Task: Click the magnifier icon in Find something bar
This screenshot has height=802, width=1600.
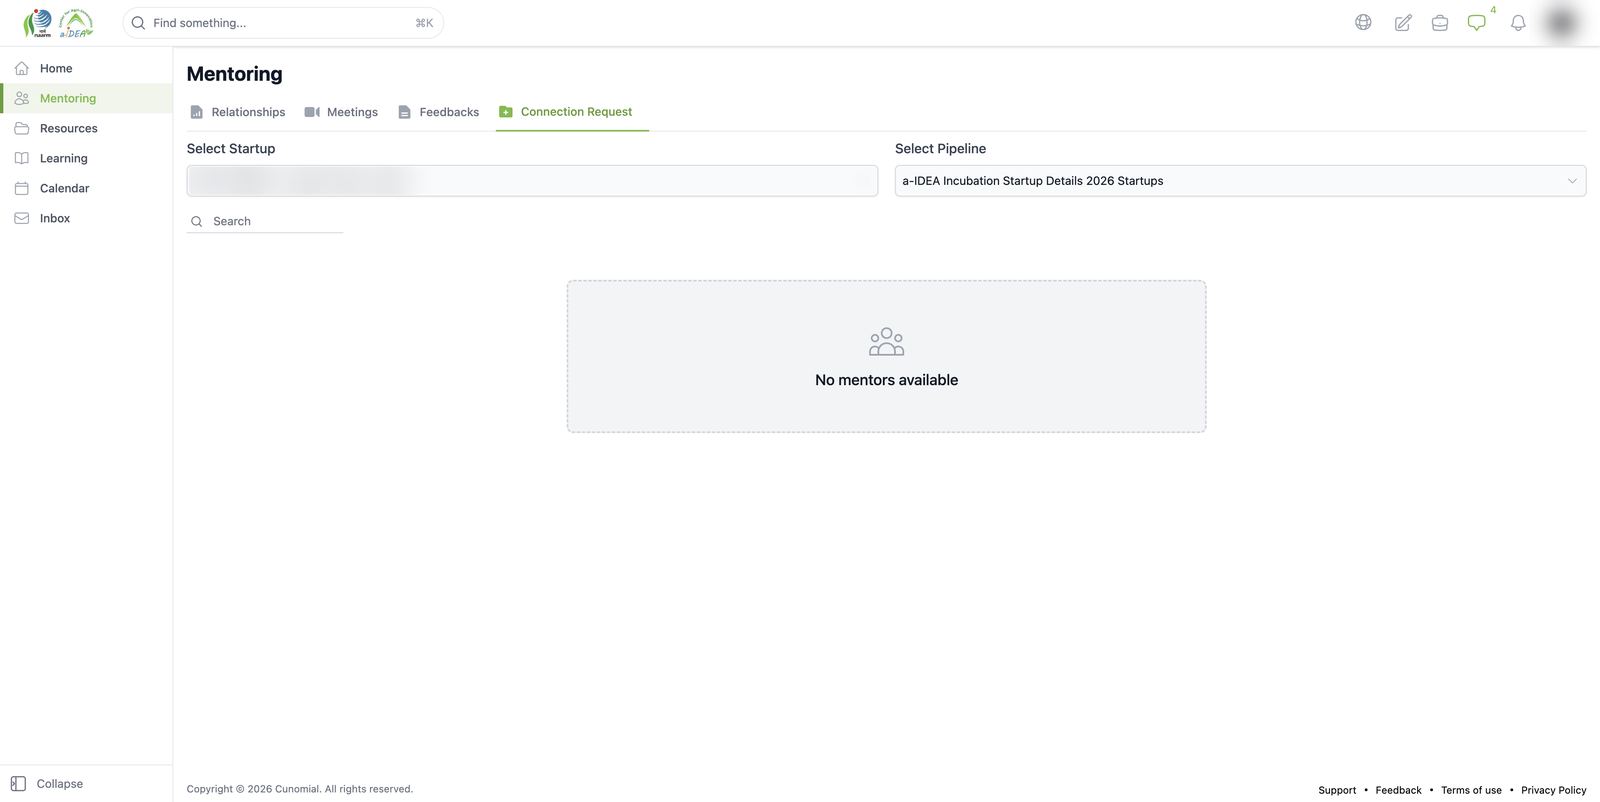Action: tap(139, 23)
